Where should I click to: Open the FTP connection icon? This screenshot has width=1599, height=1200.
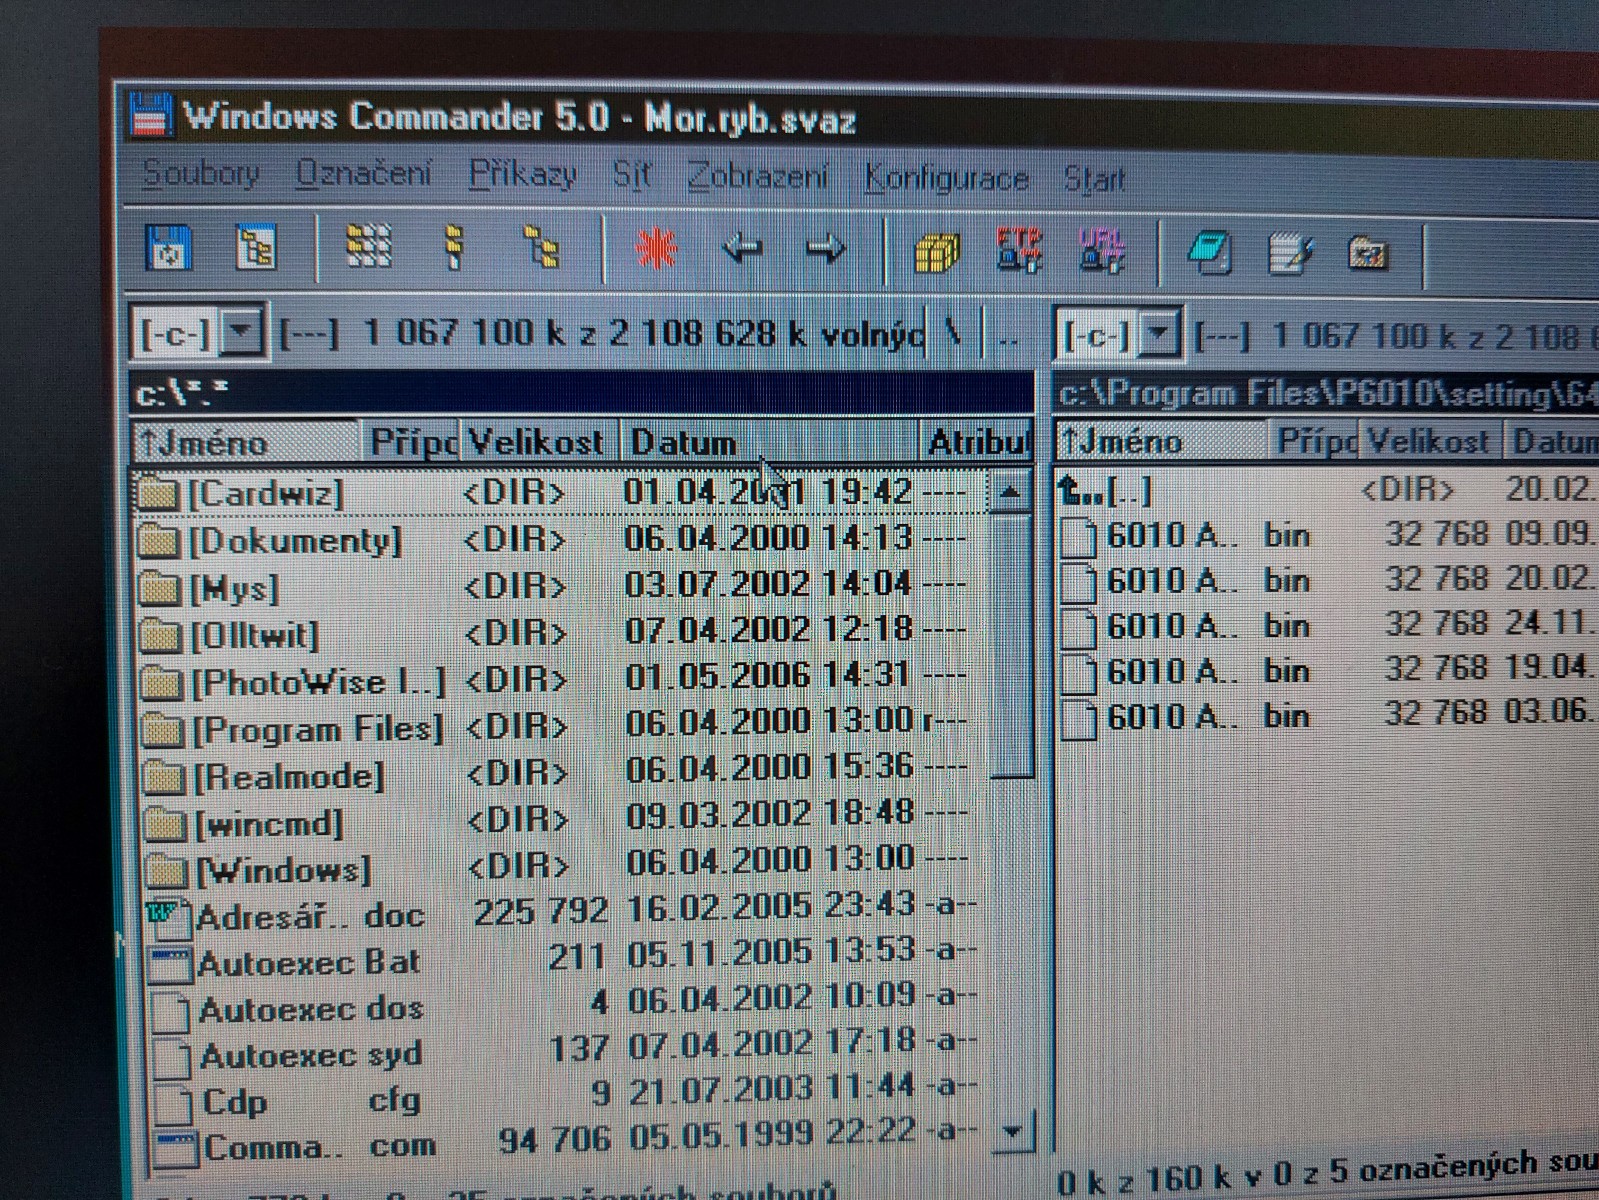point(1018,251)
